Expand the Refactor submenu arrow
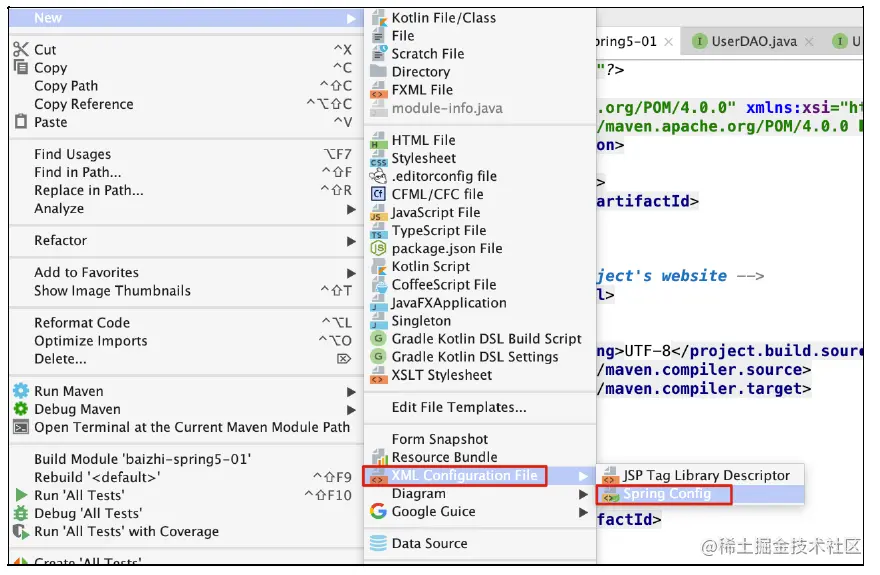The image size is (880, 575). point(351,241)
